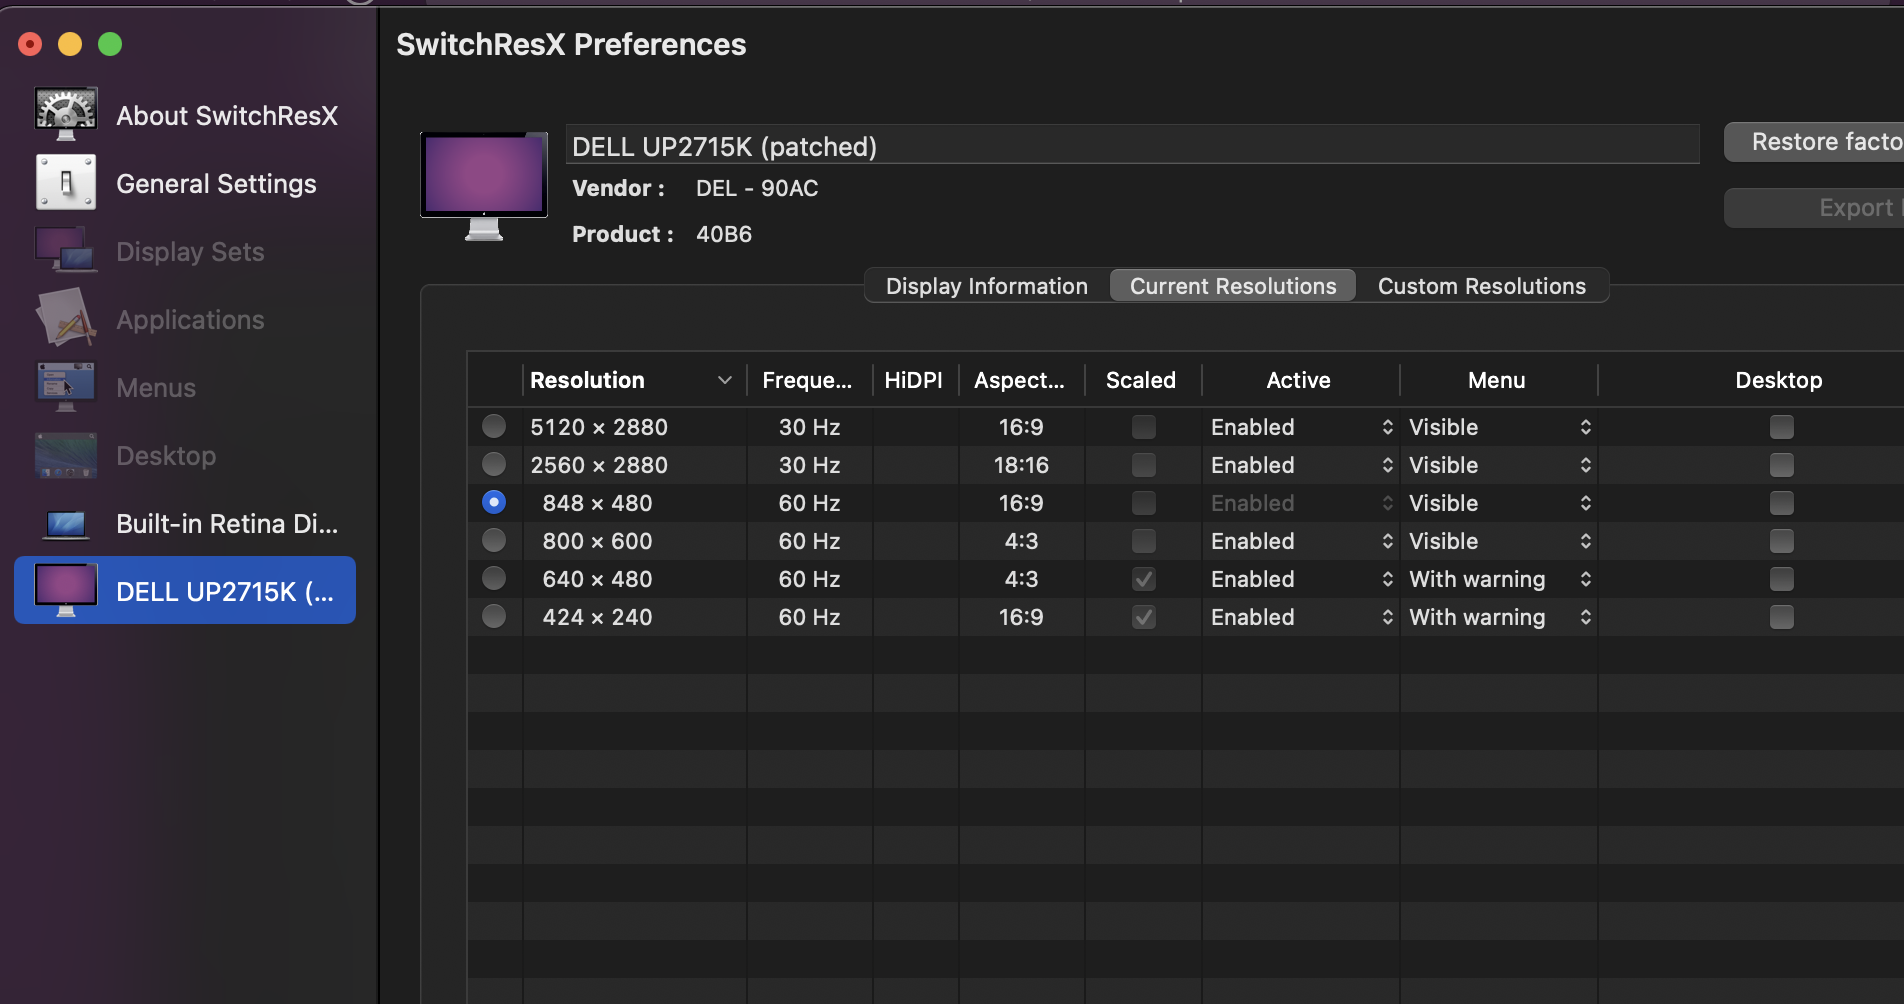Toggle Desktop checkbox for 5120 × 2880
This screenshot has height=1004, width=1904.
pyautogui.click(x=1782, y=427)
